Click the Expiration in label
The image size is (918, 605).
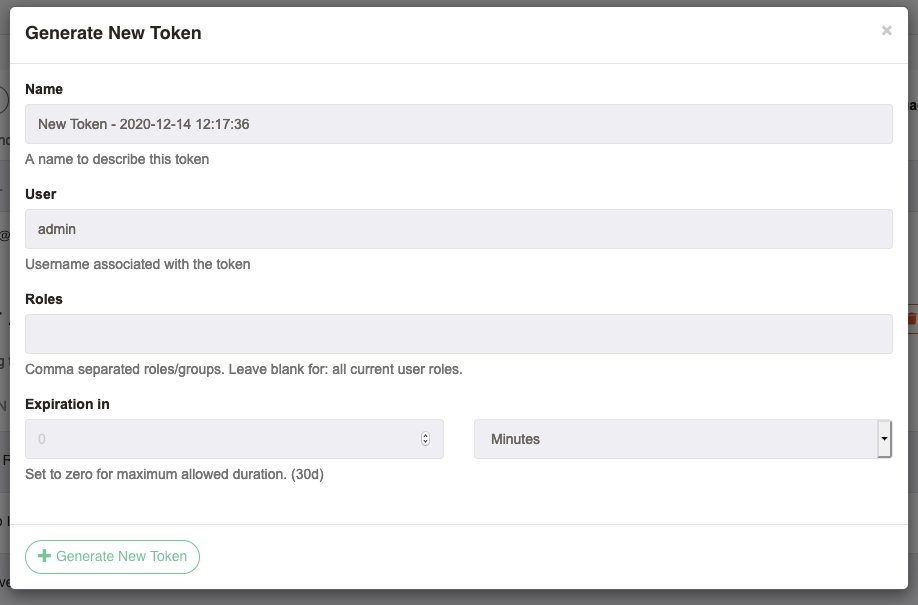tap(67, 404)
